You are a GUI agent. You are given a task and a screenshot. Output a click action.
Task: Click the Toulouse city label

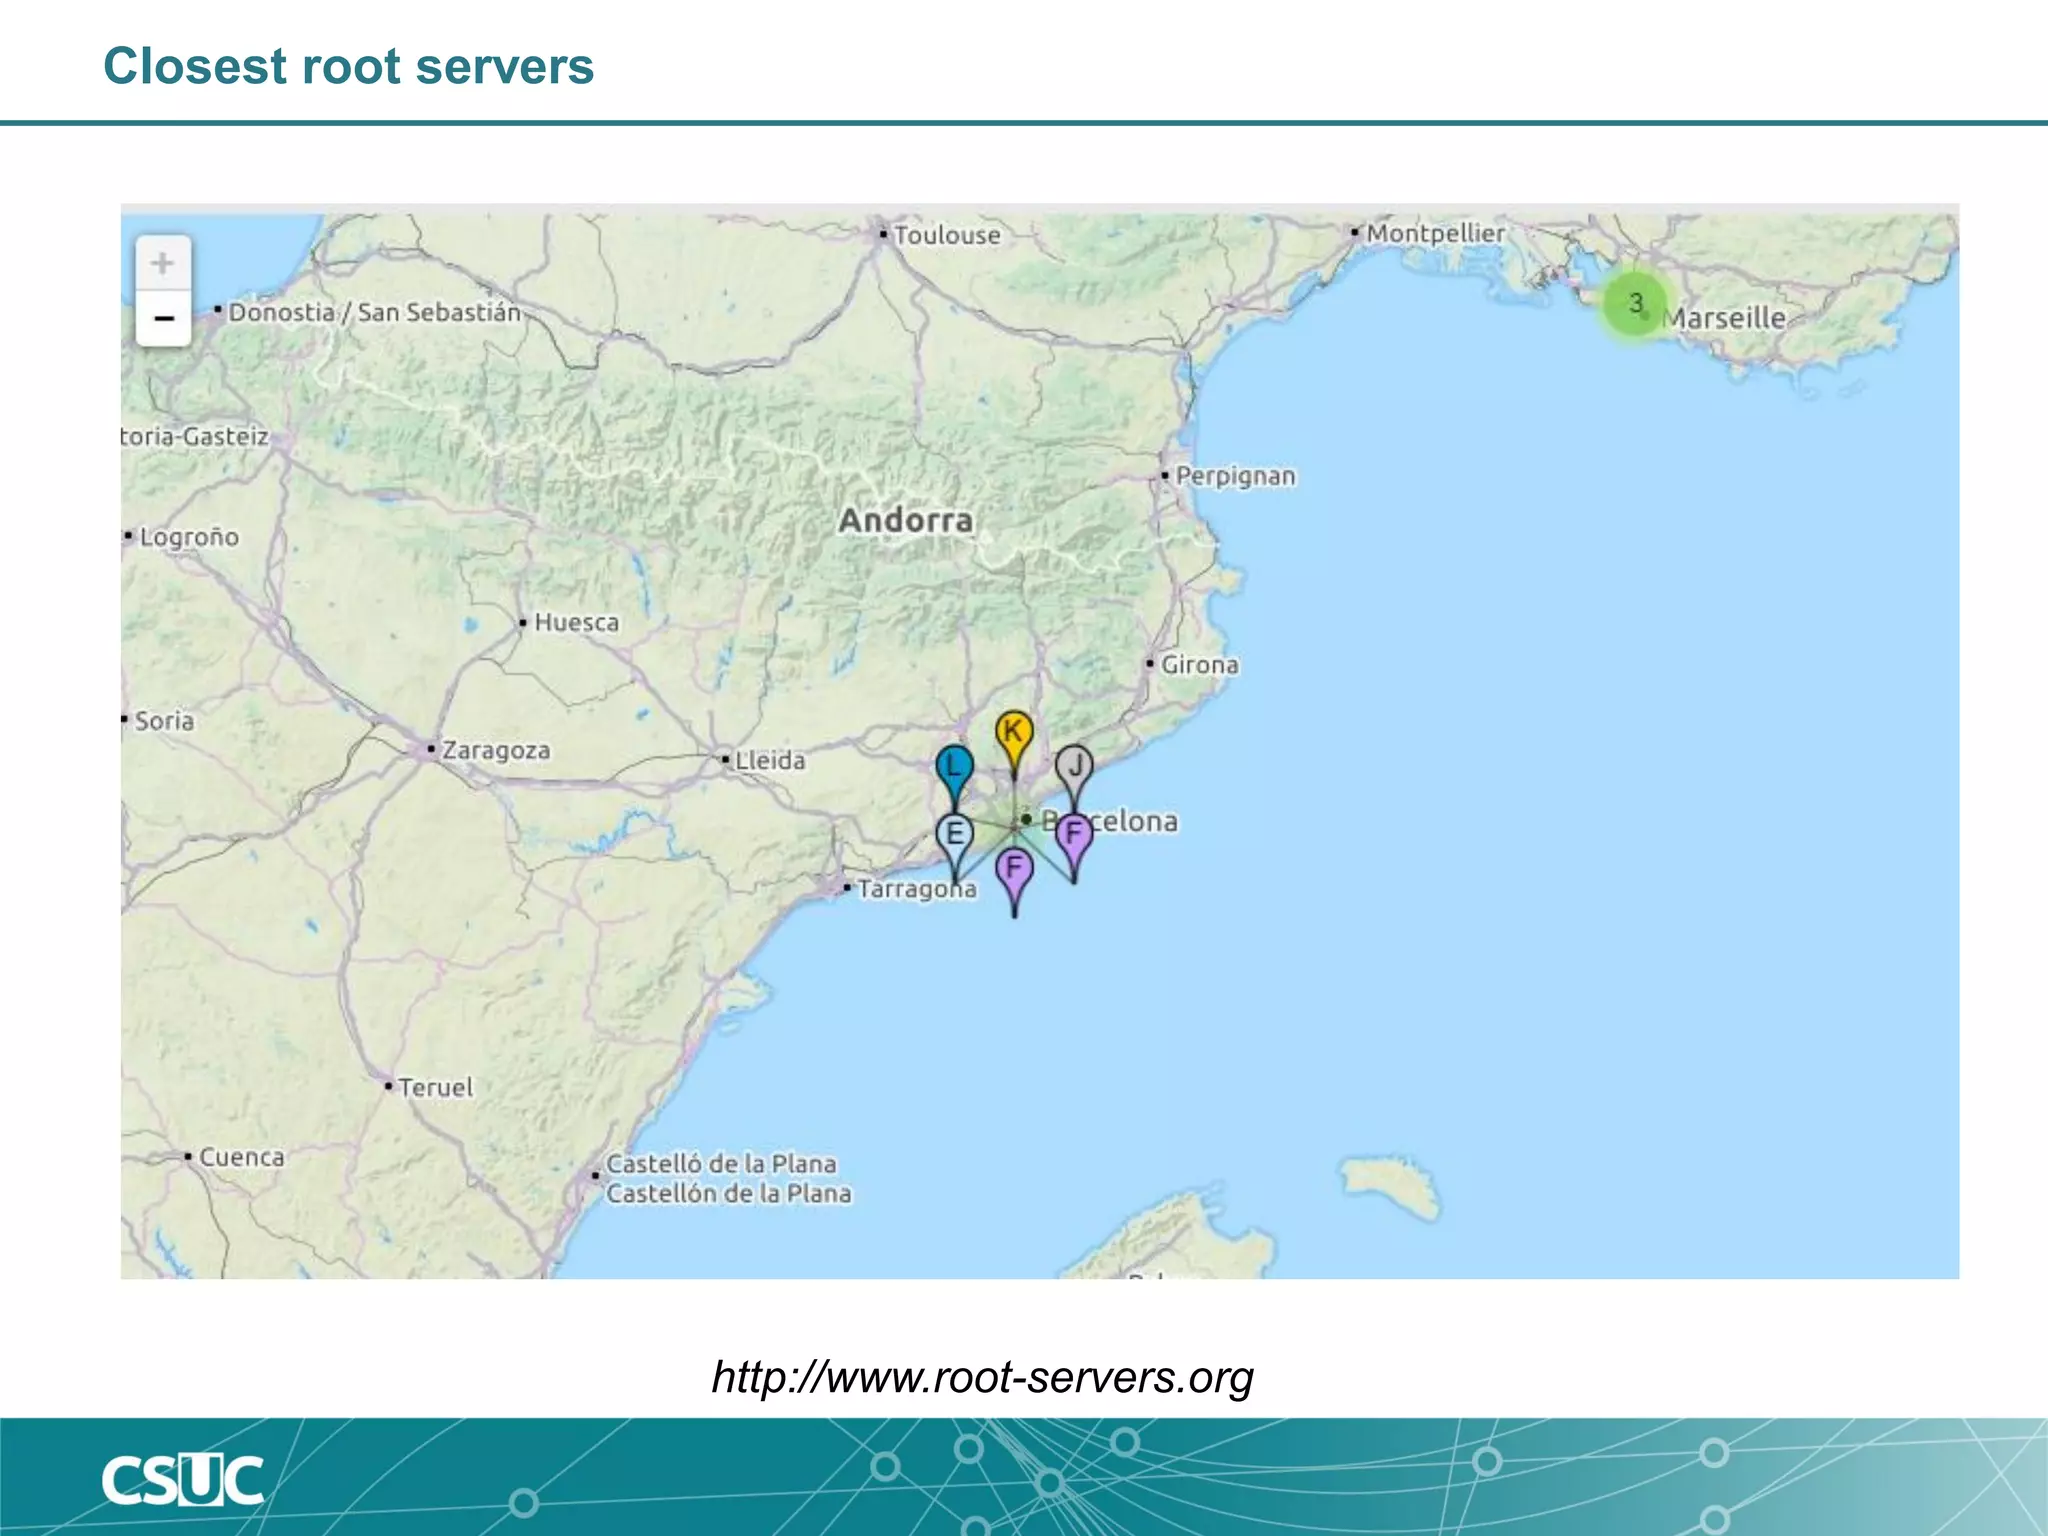click(x=946, y=236)
